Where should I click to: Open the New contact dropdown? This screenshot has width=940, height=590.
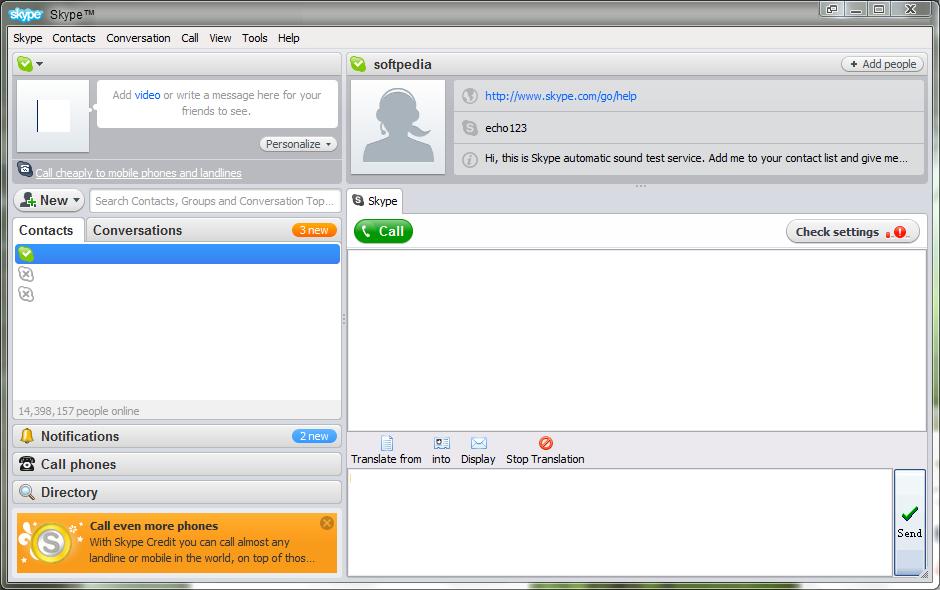click(x=49, y=200)
